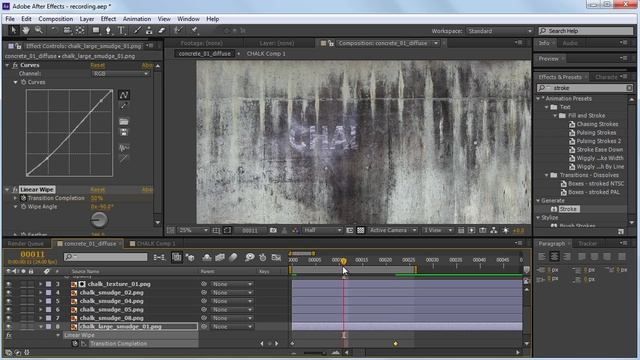This screenshot has height=360, width=640.
Task: Select the Rotation tool
Action: 53,30
